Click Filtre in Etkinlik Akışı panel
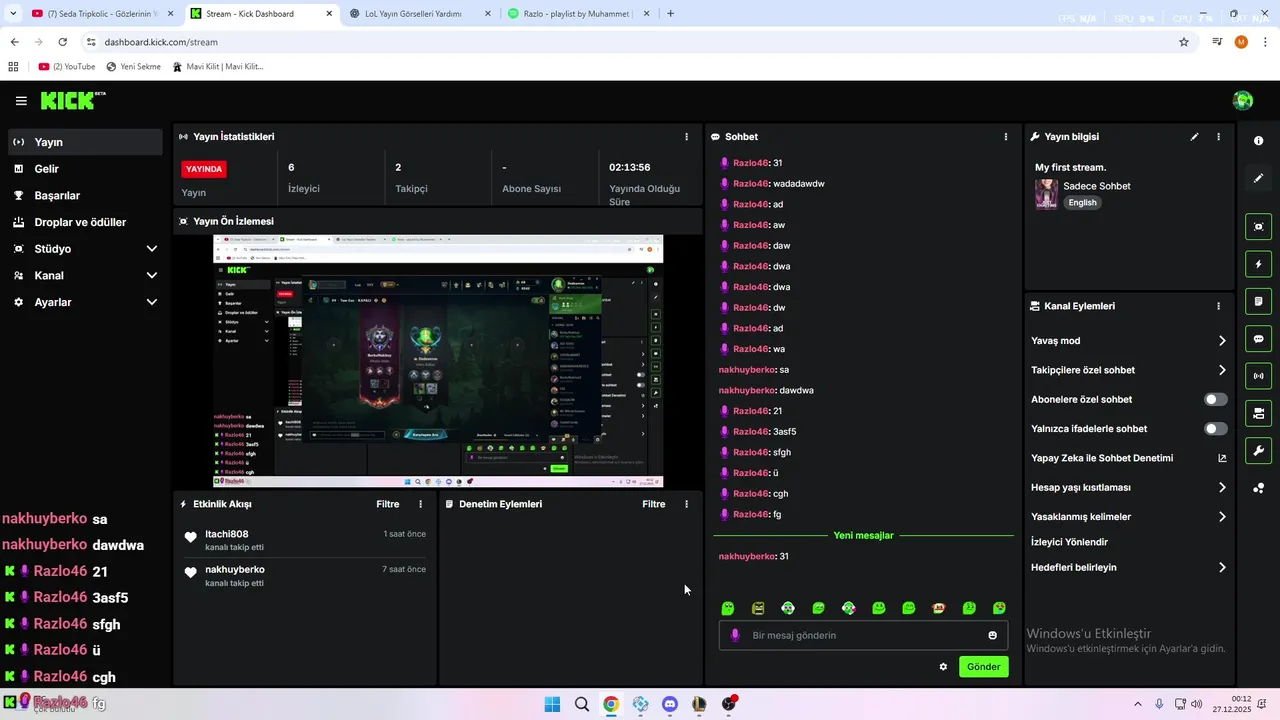Viewport: 1280px width, 720px height. (388, 504)
